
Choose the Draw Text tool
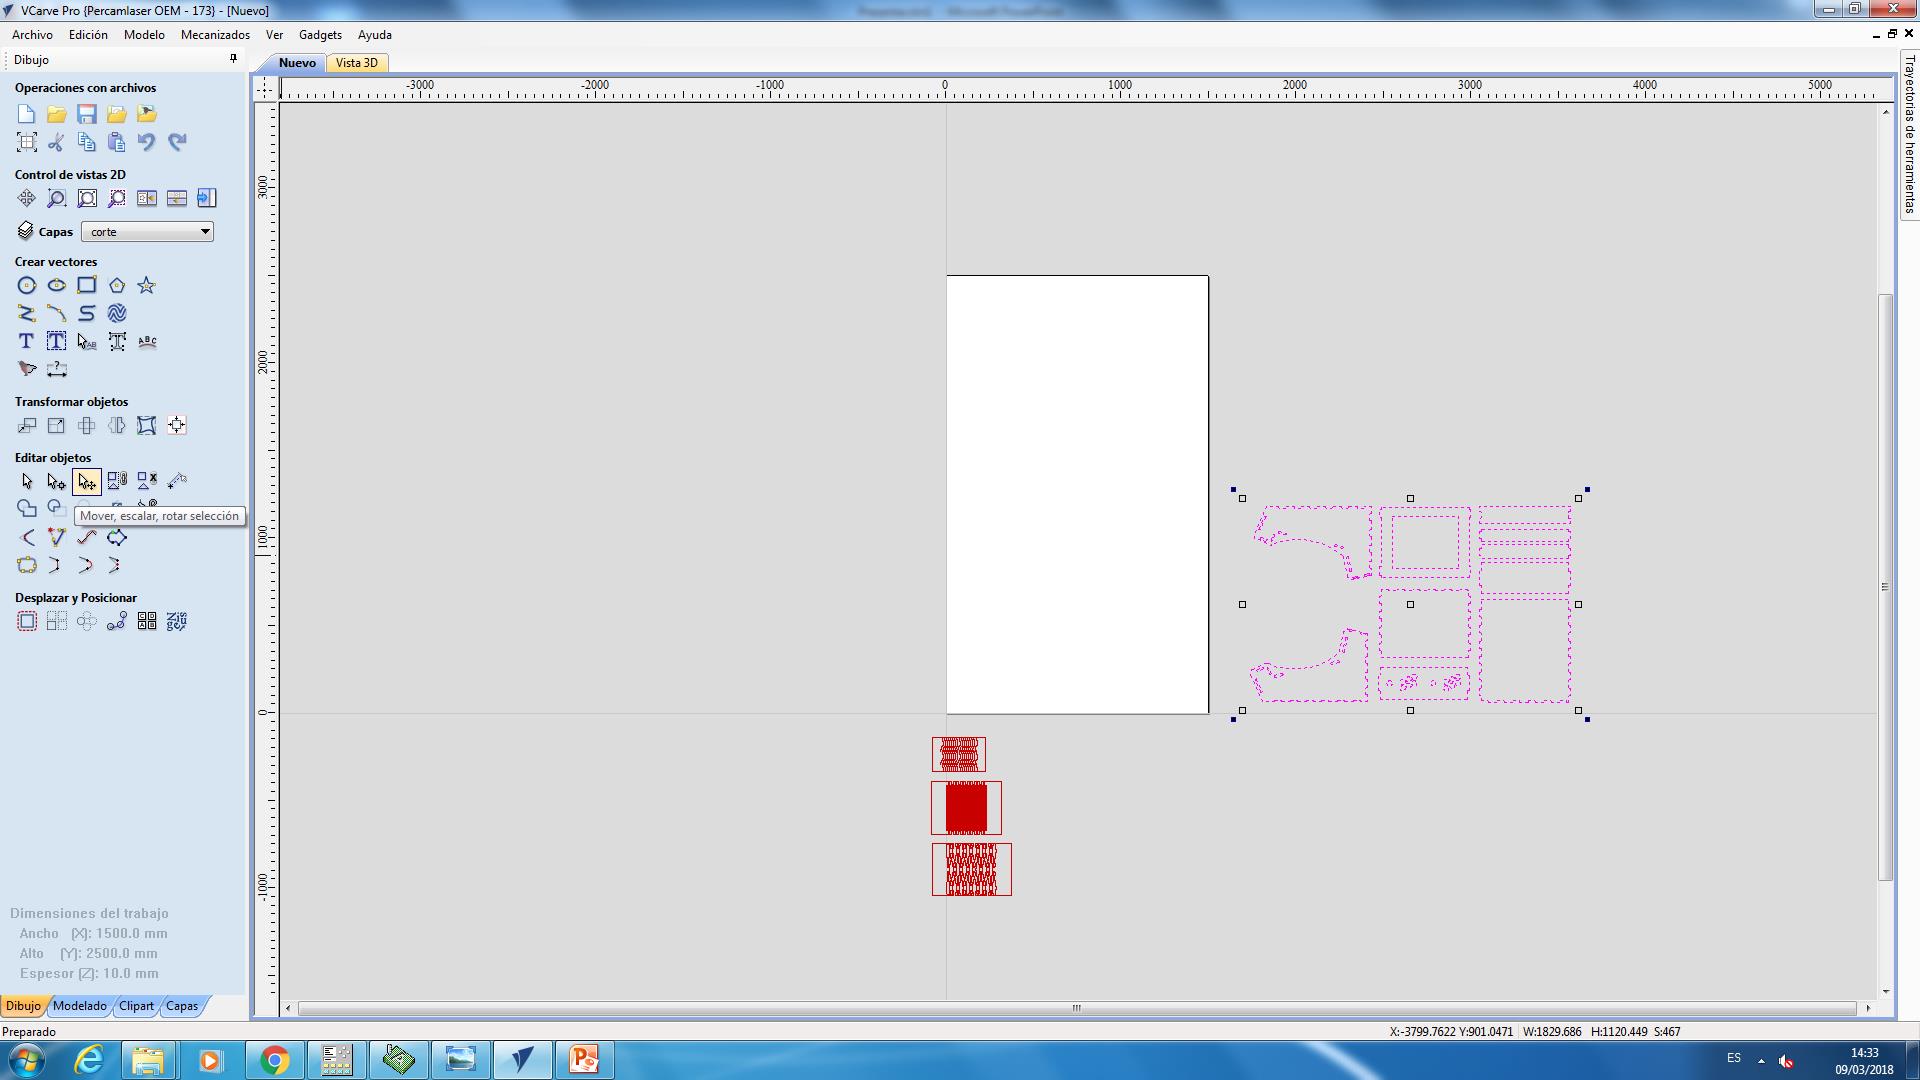pos(27,342)
